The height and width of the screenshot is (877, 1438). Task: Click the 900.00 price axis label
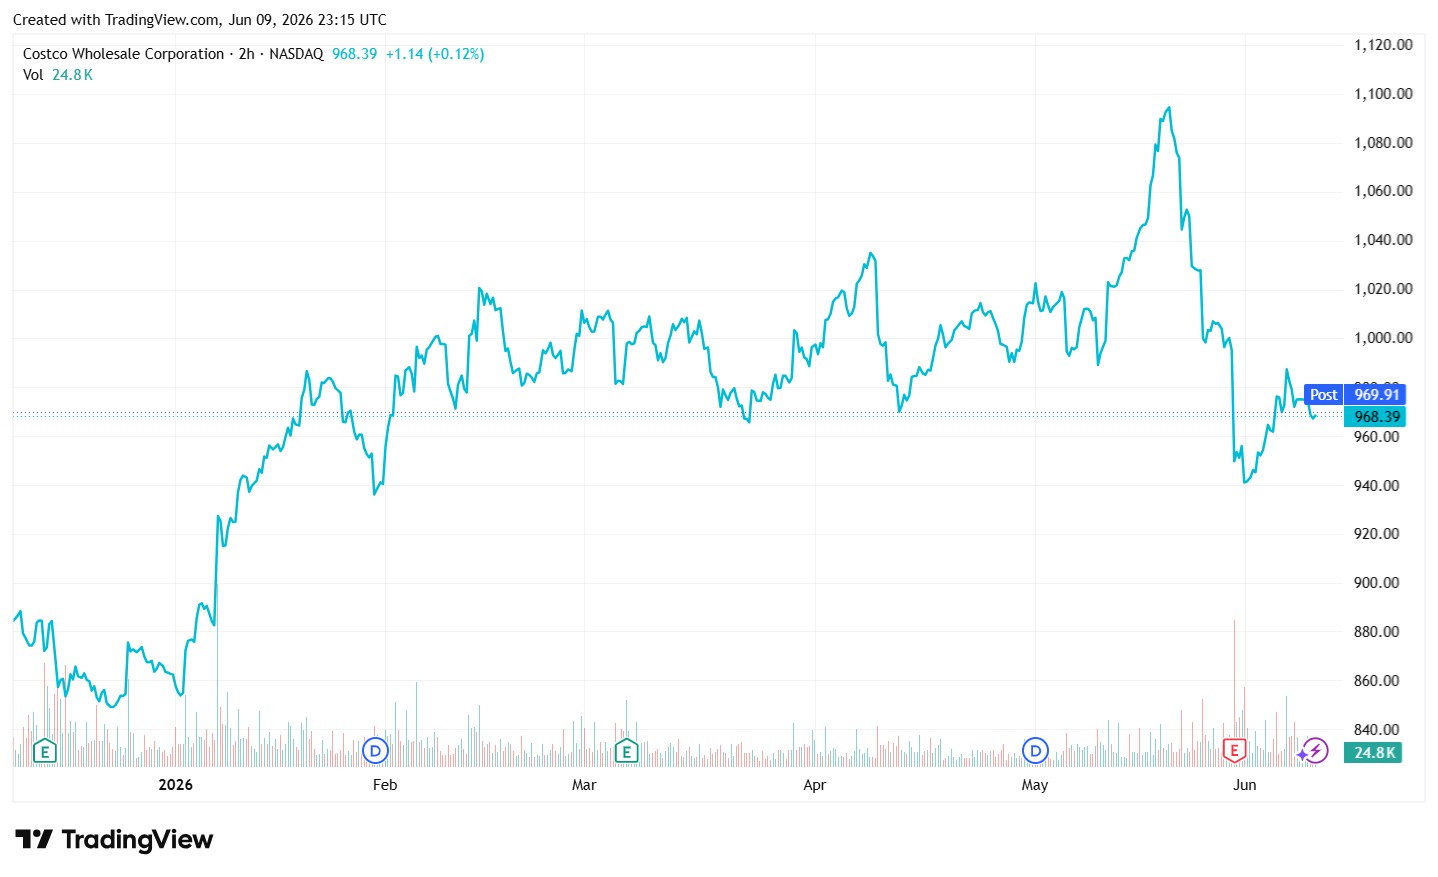(1377, 583)
